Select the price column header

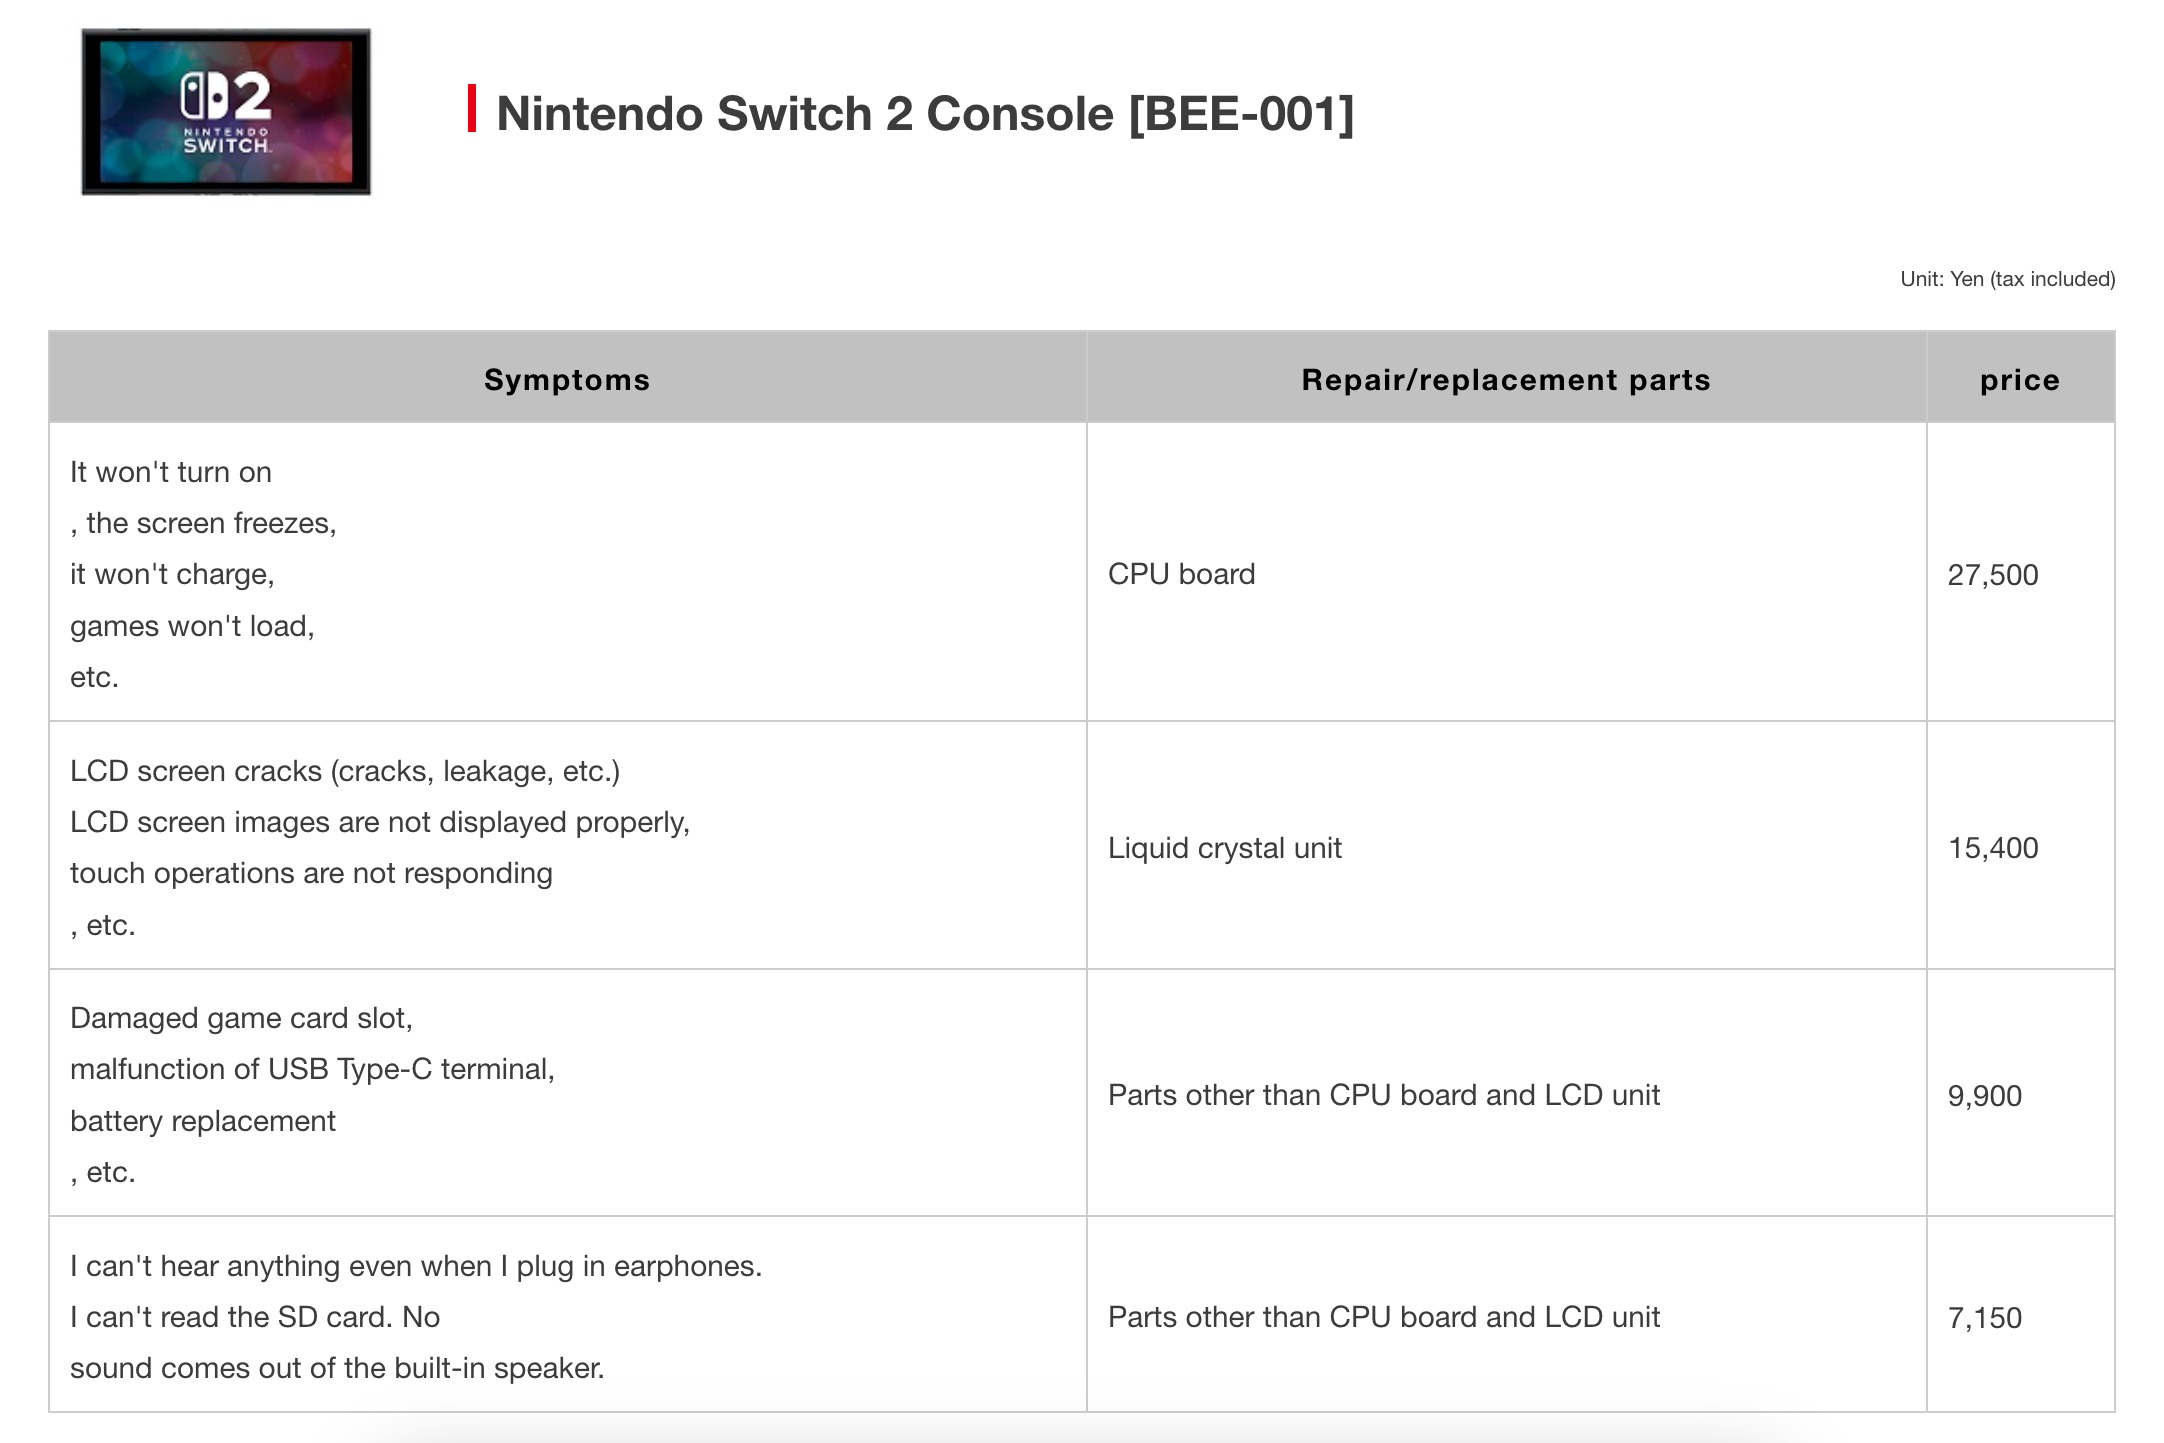2020,379
